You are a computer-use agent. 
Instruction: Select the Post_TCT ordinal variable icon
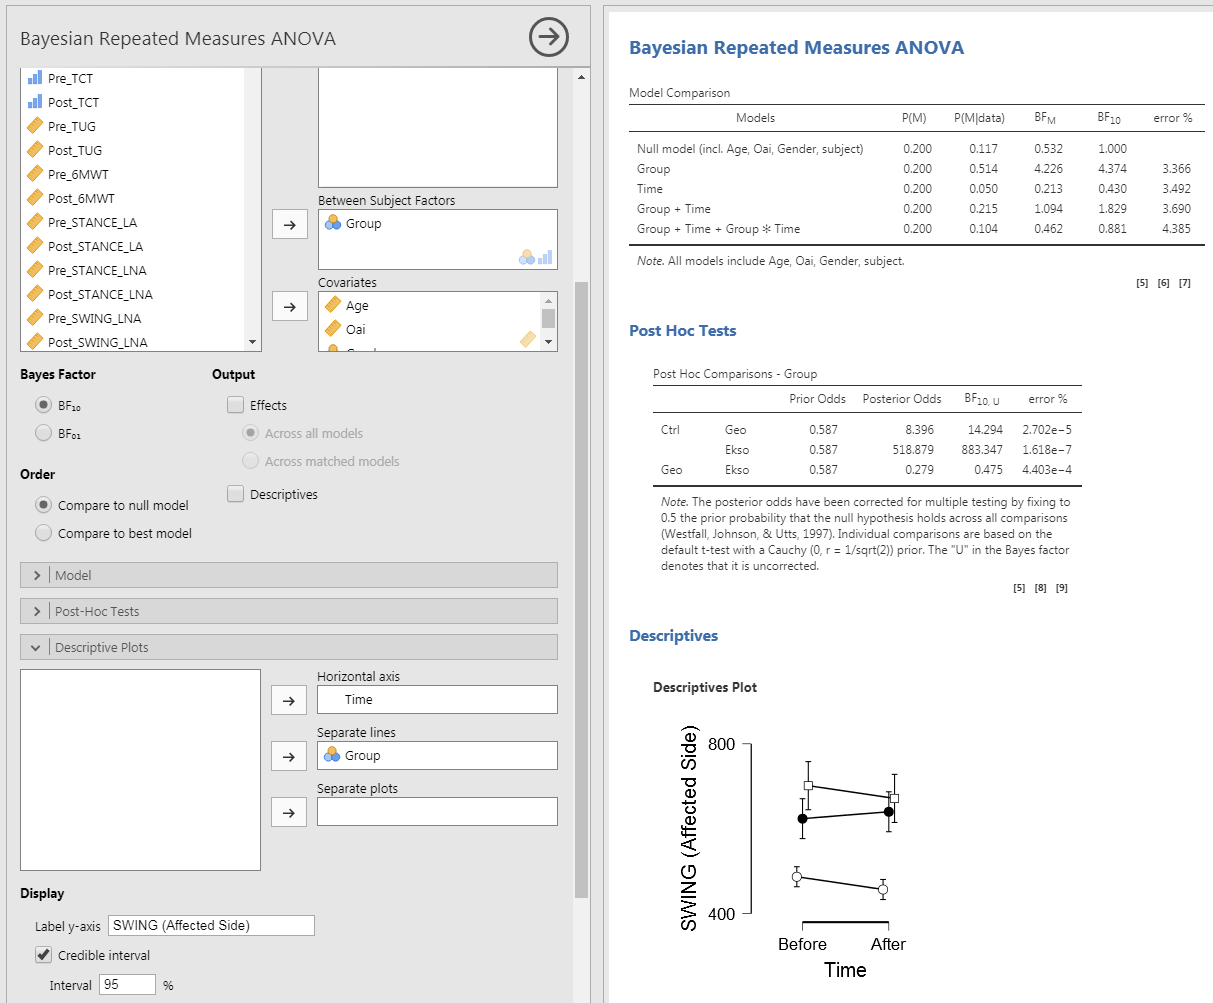pos(35,102)
